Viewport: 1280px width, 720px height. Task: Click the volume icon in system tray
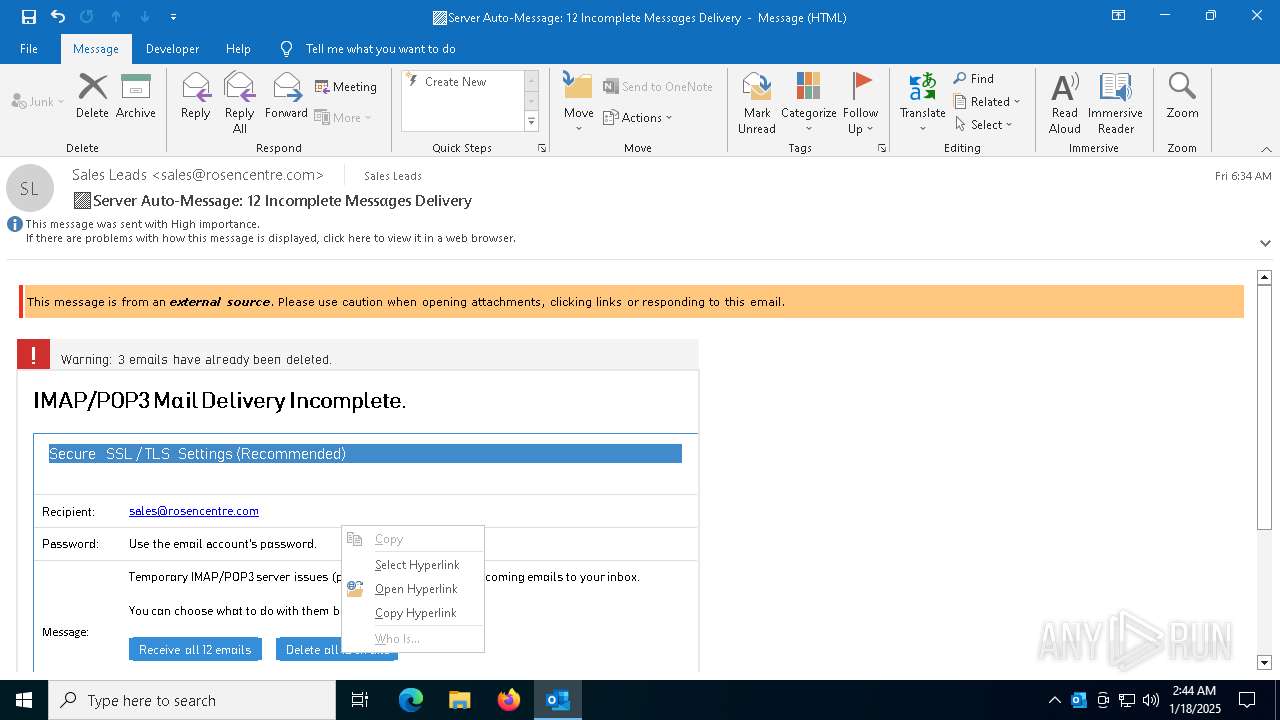[x=1150, y=700]
